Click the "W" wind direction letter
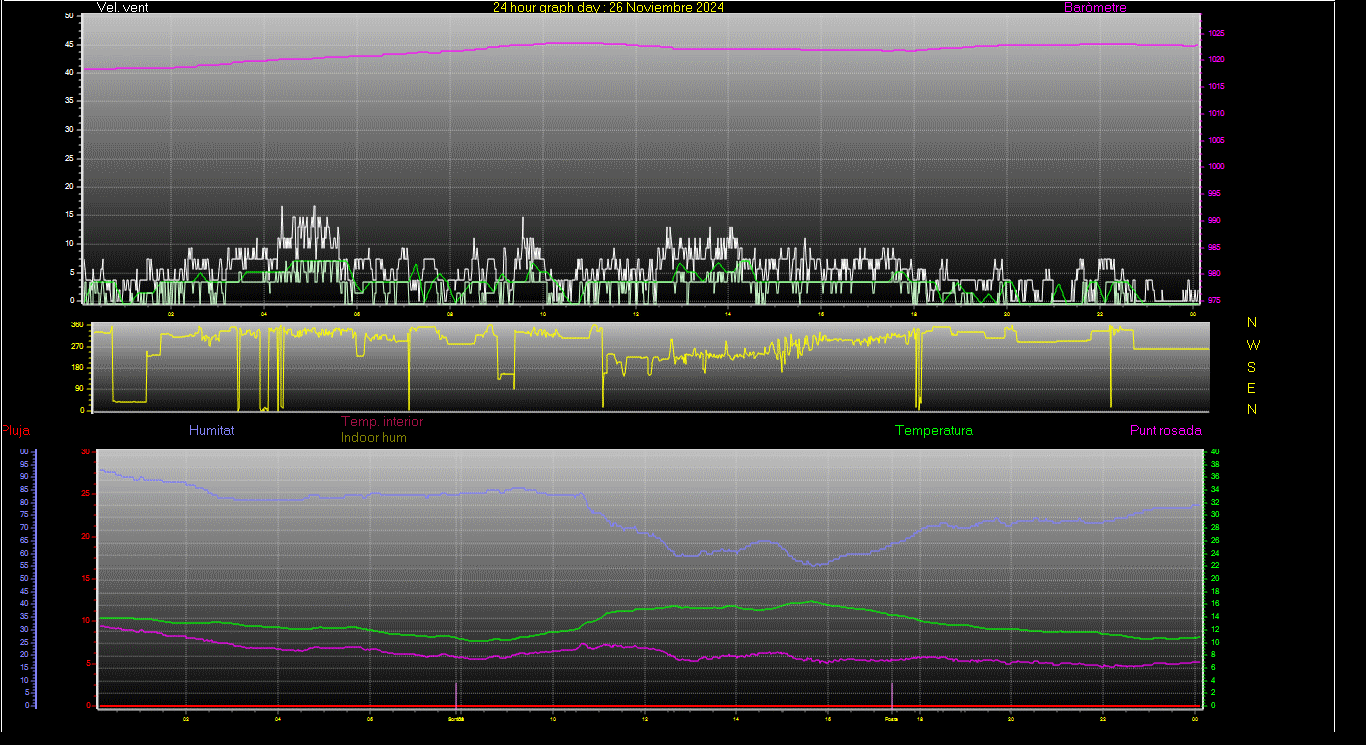This screenshot has height=745, width=1366. pyautogui.click(x=1253, y=345)
